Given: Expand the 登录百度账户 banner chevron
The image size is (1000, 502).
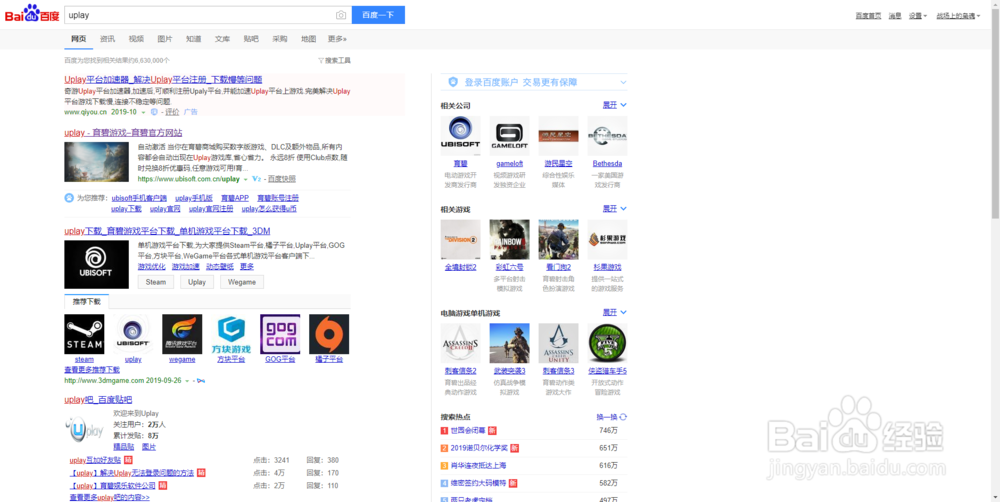Looking at the screenshot, I should click(623, 82).
